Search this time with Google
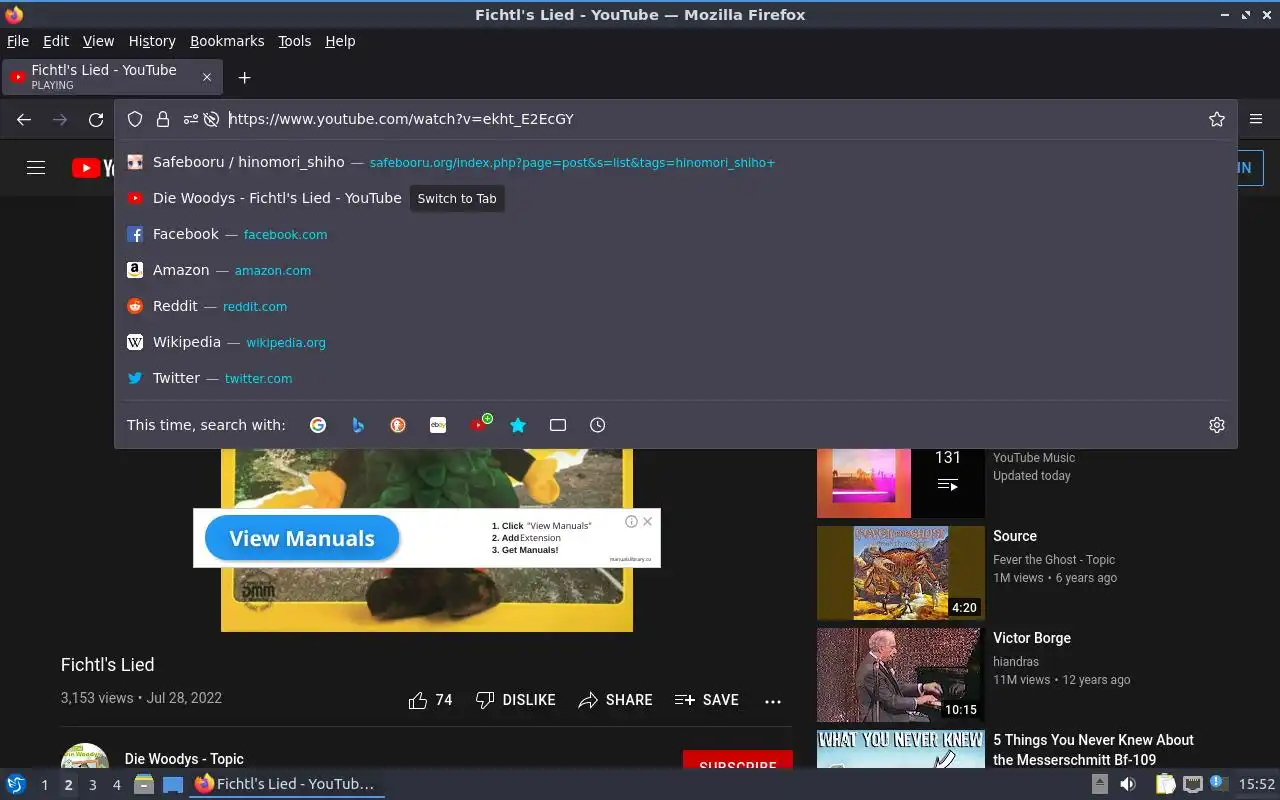1280x800 pixels. point(318,425)
